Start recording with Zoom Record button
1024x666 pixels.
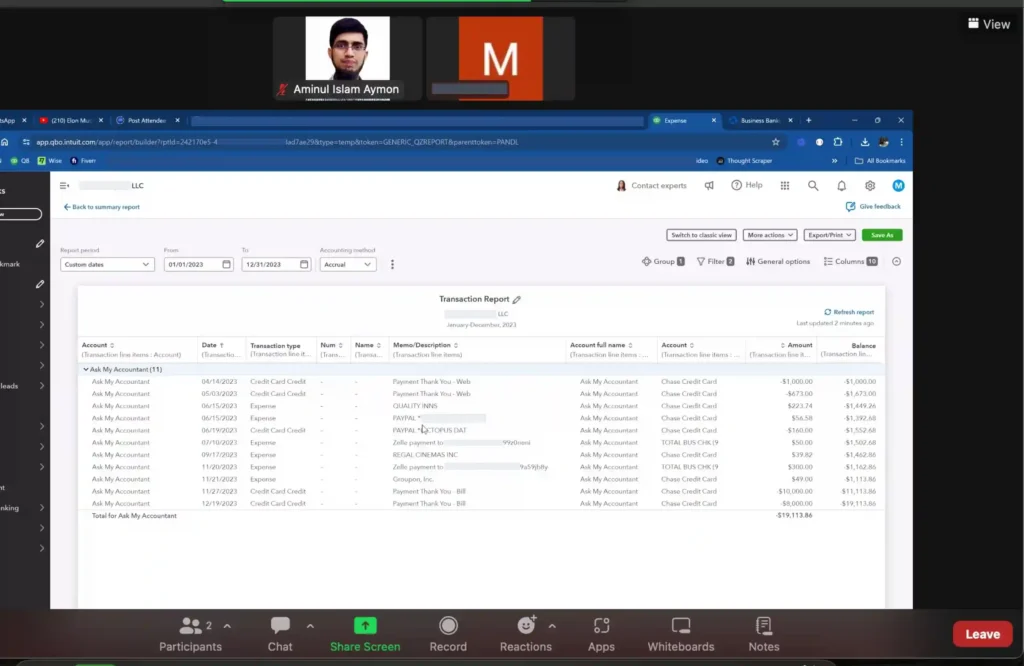[x=448, y=626]
